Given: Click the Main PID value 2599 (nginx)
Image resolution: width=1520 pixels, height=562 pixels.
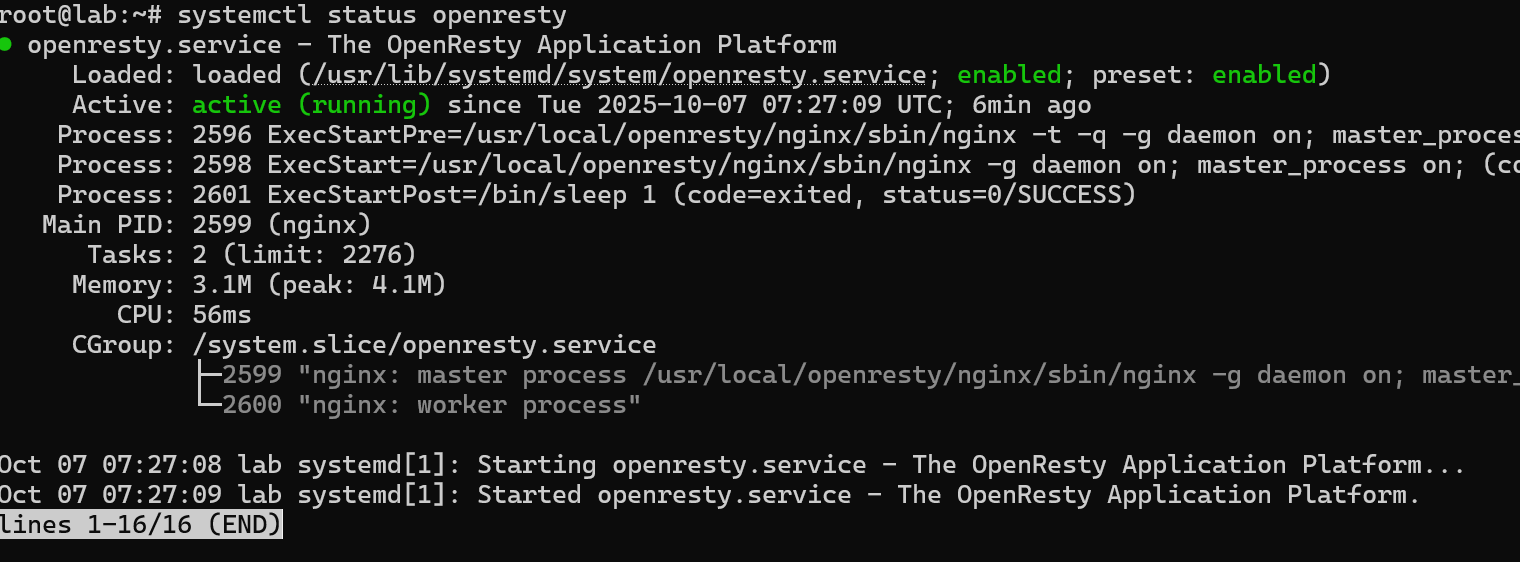Looking at the screenshot, I should point(281,225).
